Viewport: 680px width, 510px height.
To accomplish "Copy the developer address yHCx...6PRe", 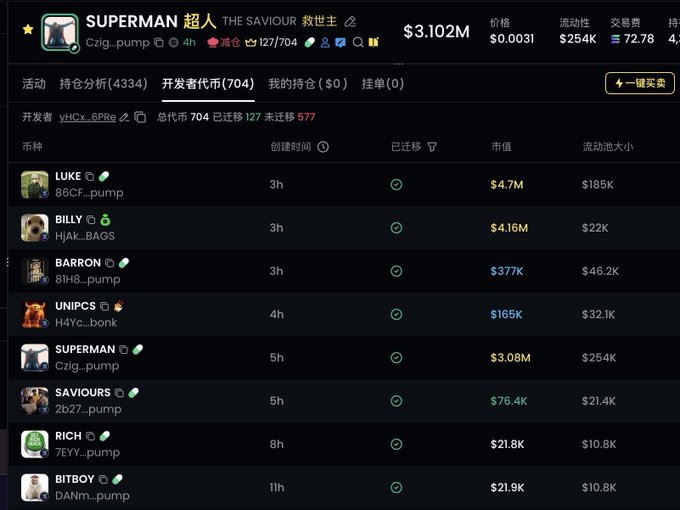I will [140, 117].
